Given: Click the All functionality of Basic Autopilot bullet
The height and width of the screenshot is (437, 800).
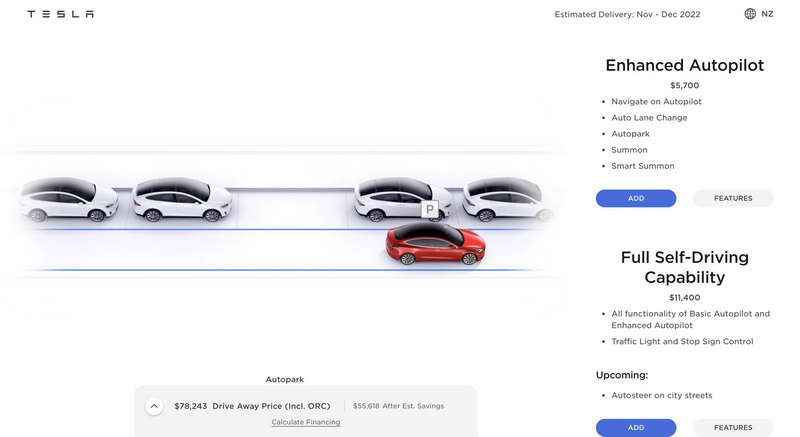Looking at the screenshot, I should tap(690, 319).
